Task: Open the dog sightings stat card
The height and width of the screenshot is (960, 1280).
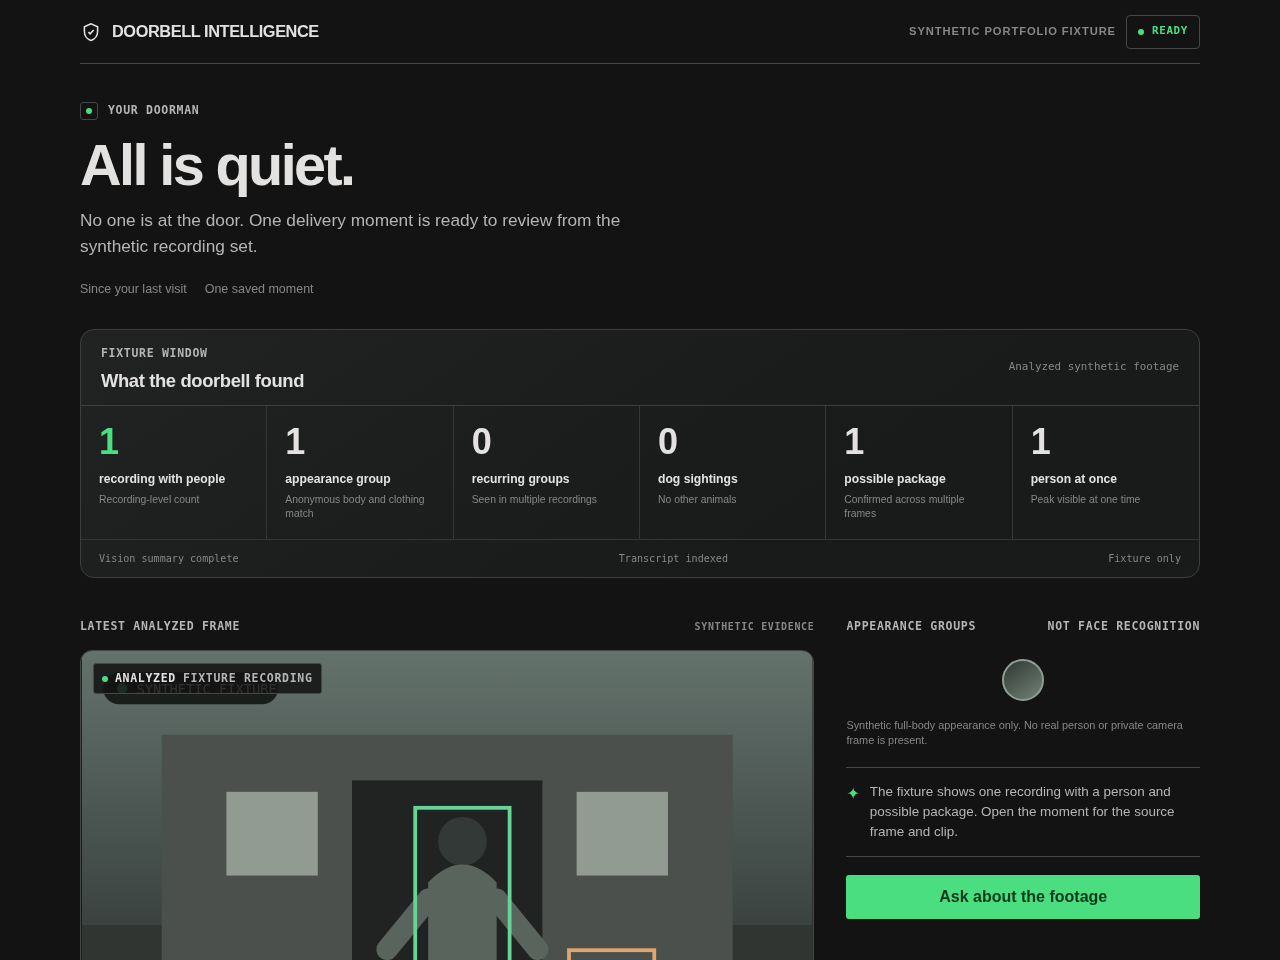Action: pyautogui.click(x=733, y=473)
